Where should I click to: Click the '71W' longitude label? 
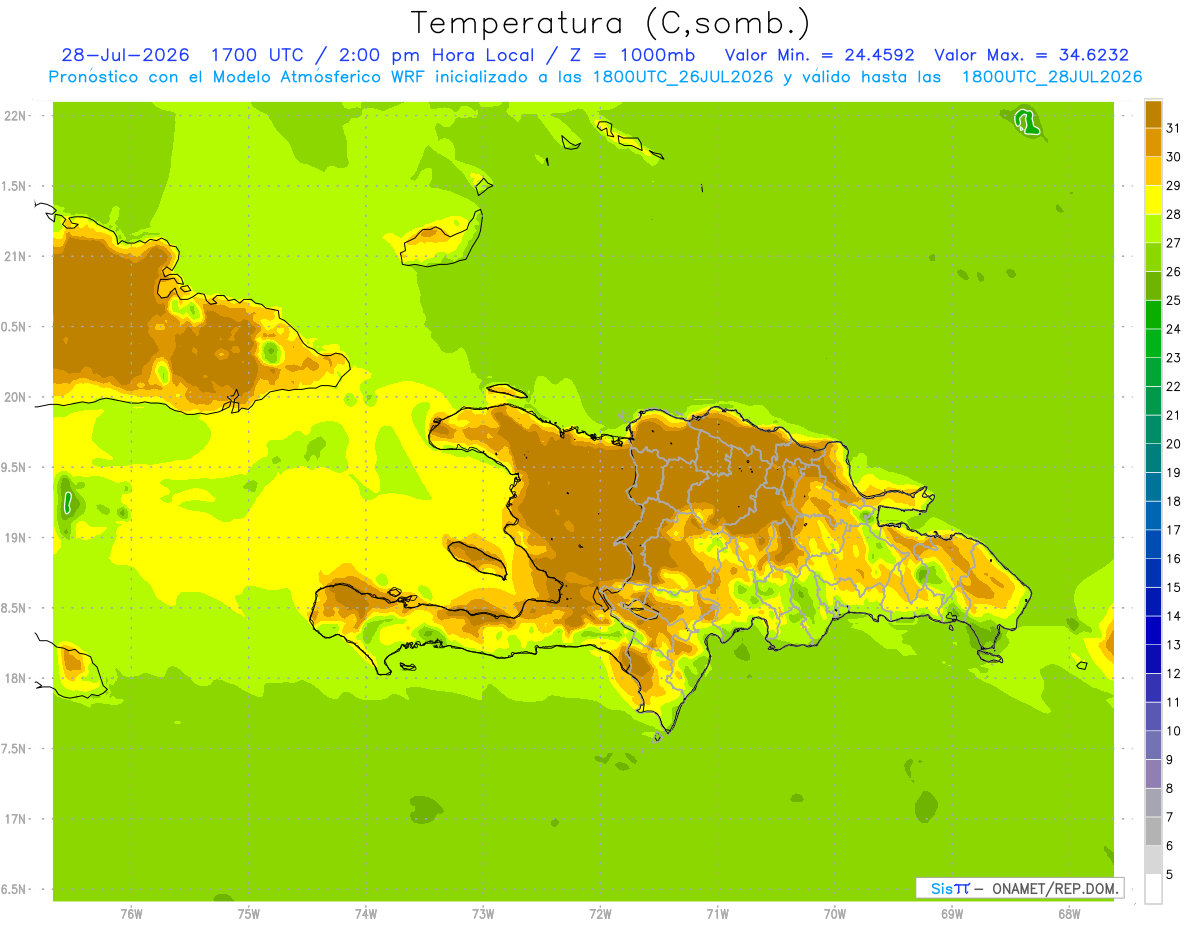[717, 914]
